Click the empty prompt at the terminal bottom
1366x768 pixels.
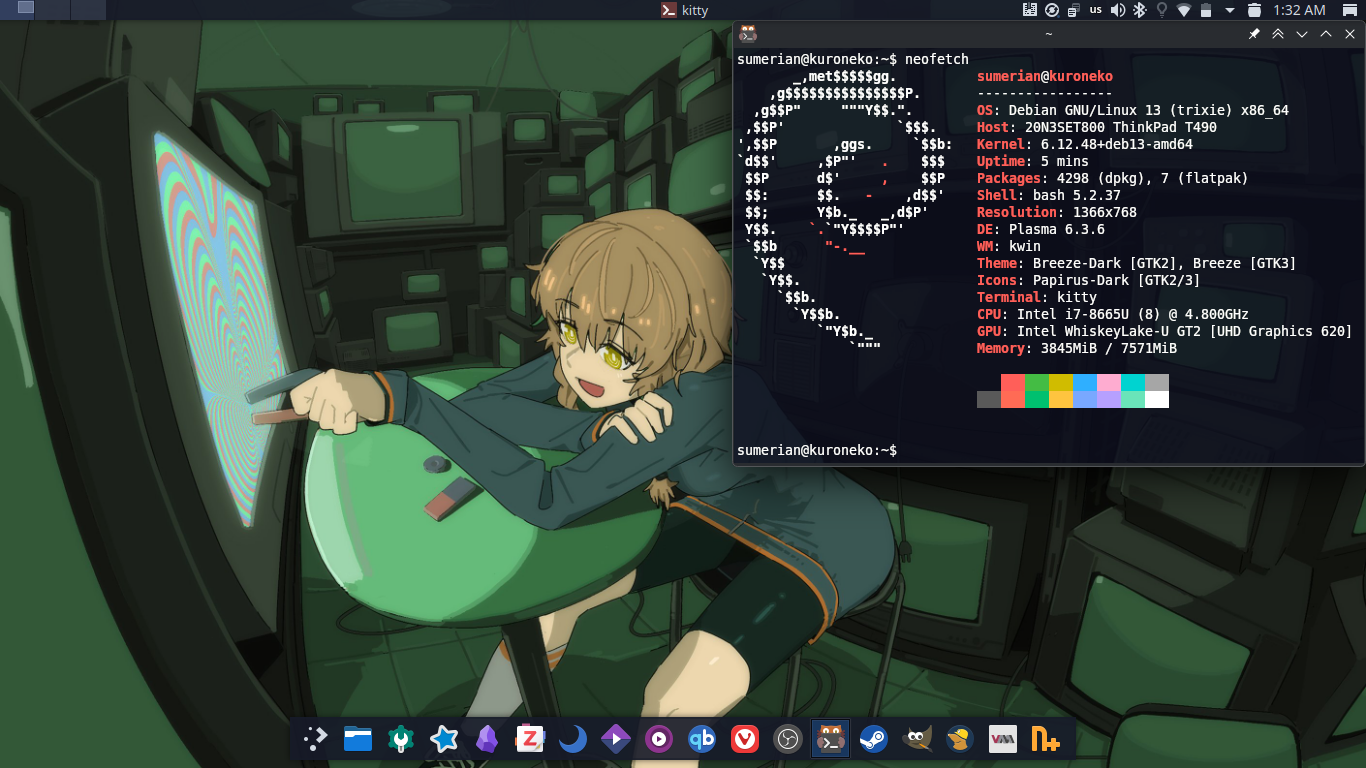(817, 451)
